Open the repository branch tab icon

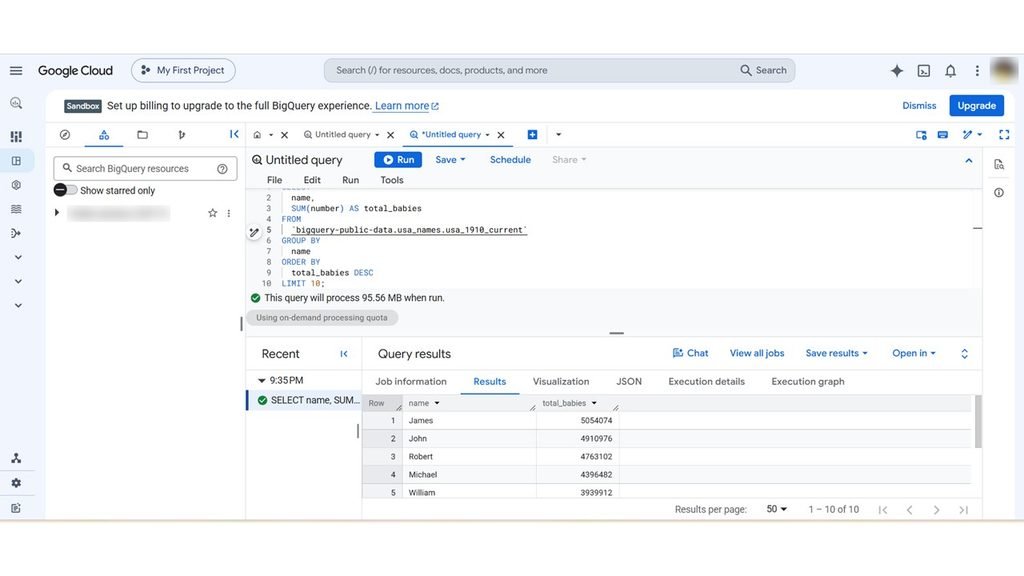[182, 135]
